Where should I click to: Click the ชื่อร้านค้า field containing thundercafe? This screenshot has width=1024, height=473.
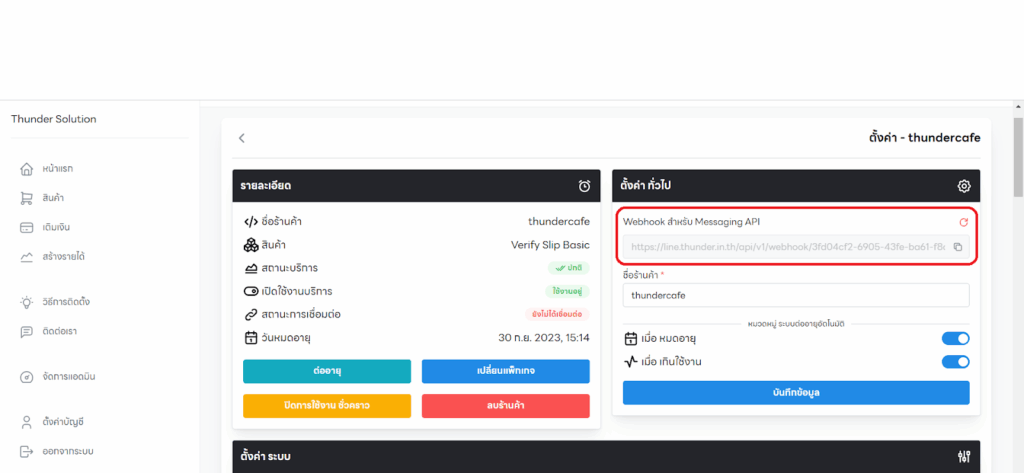(795, 296)
